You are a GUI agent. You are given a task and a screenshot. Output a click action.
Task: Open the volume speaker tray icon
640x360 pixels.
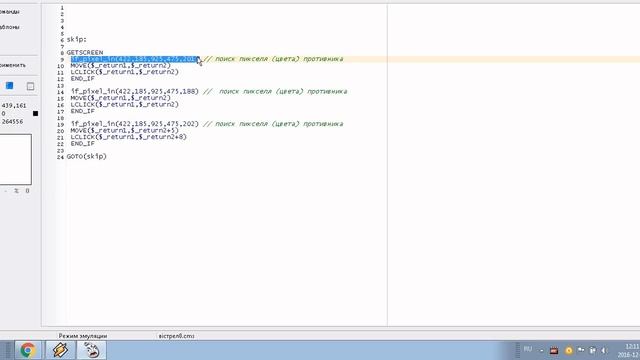click(x=604, y=351)
